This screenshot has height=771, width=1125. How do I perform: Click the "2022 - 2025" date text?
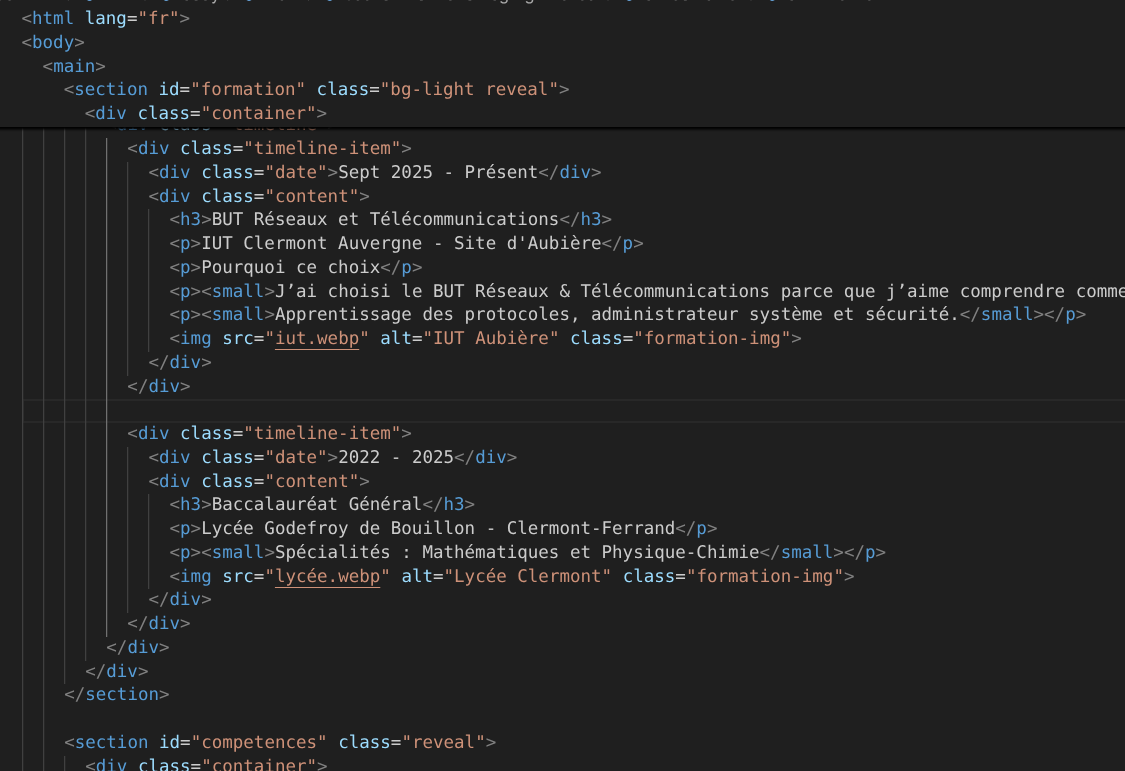(395, 457)
